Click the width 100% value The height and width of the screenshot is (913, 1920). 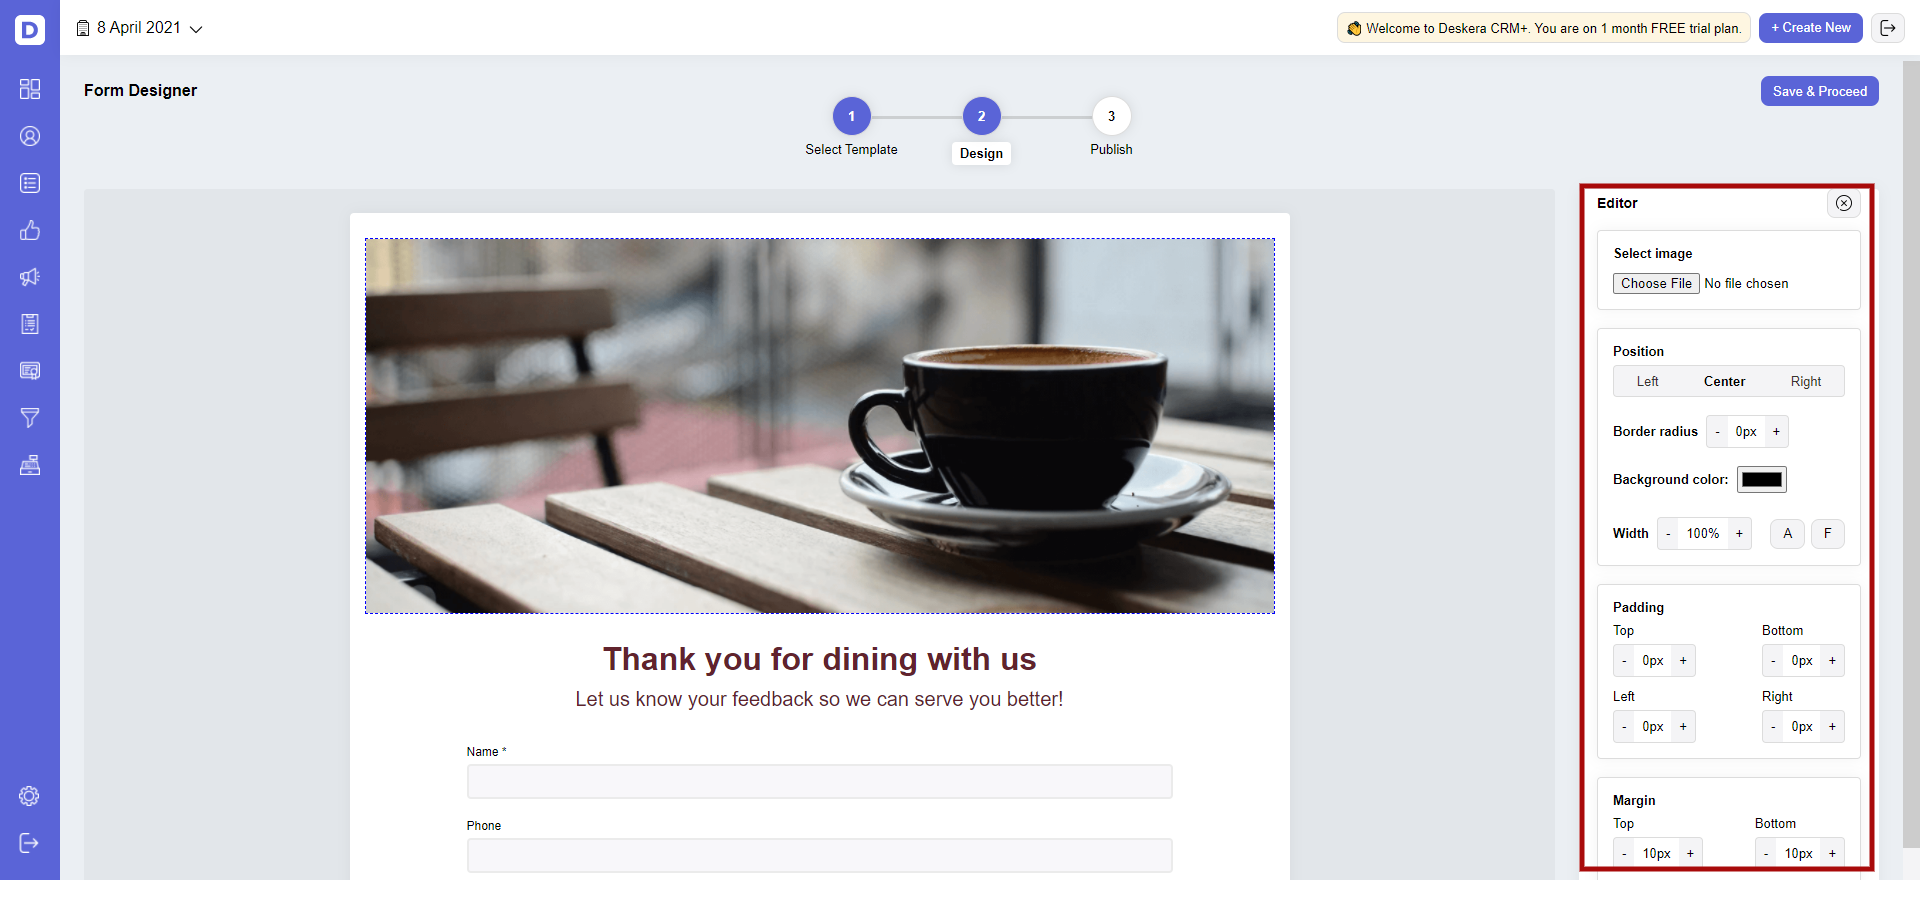tap(1703, 534)
